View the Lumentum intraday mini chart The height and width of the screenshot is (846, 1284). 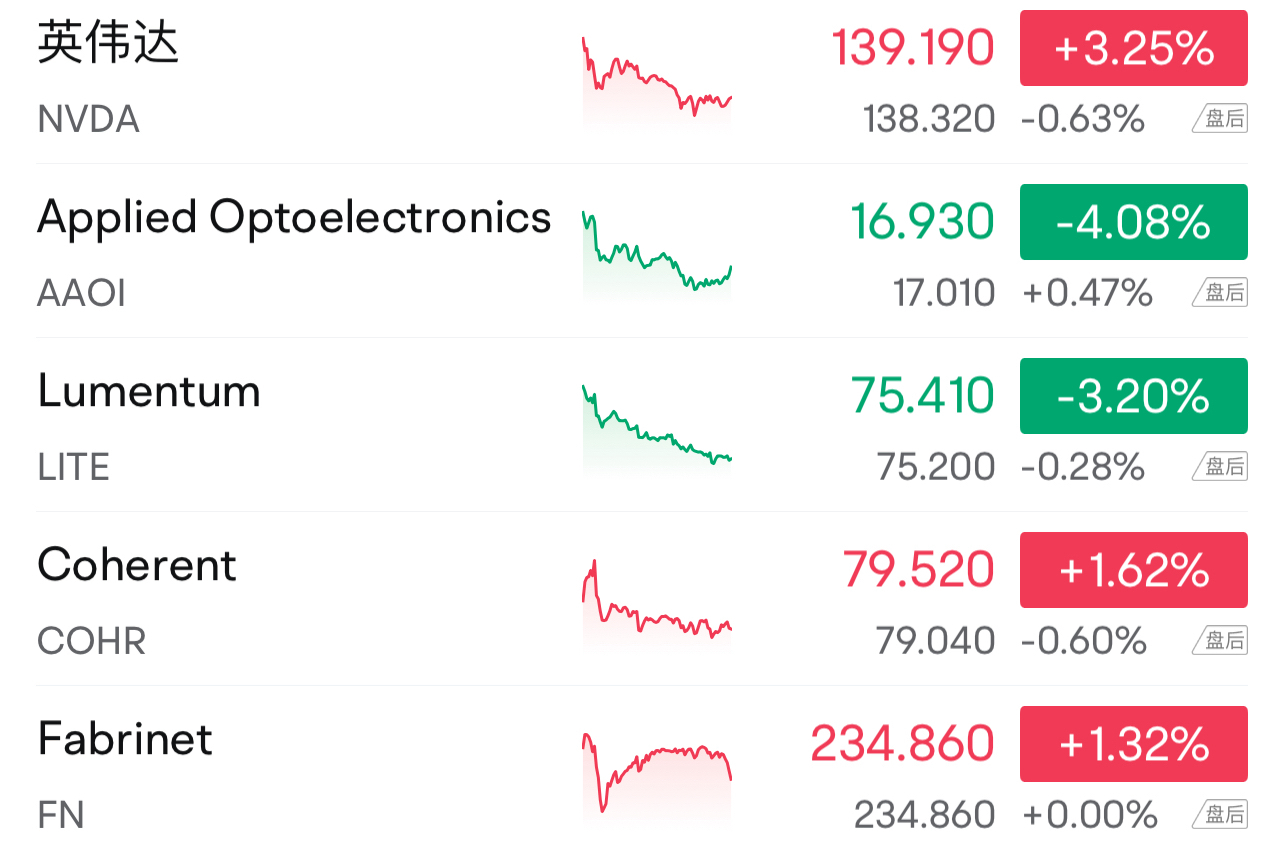pos(657,428)
